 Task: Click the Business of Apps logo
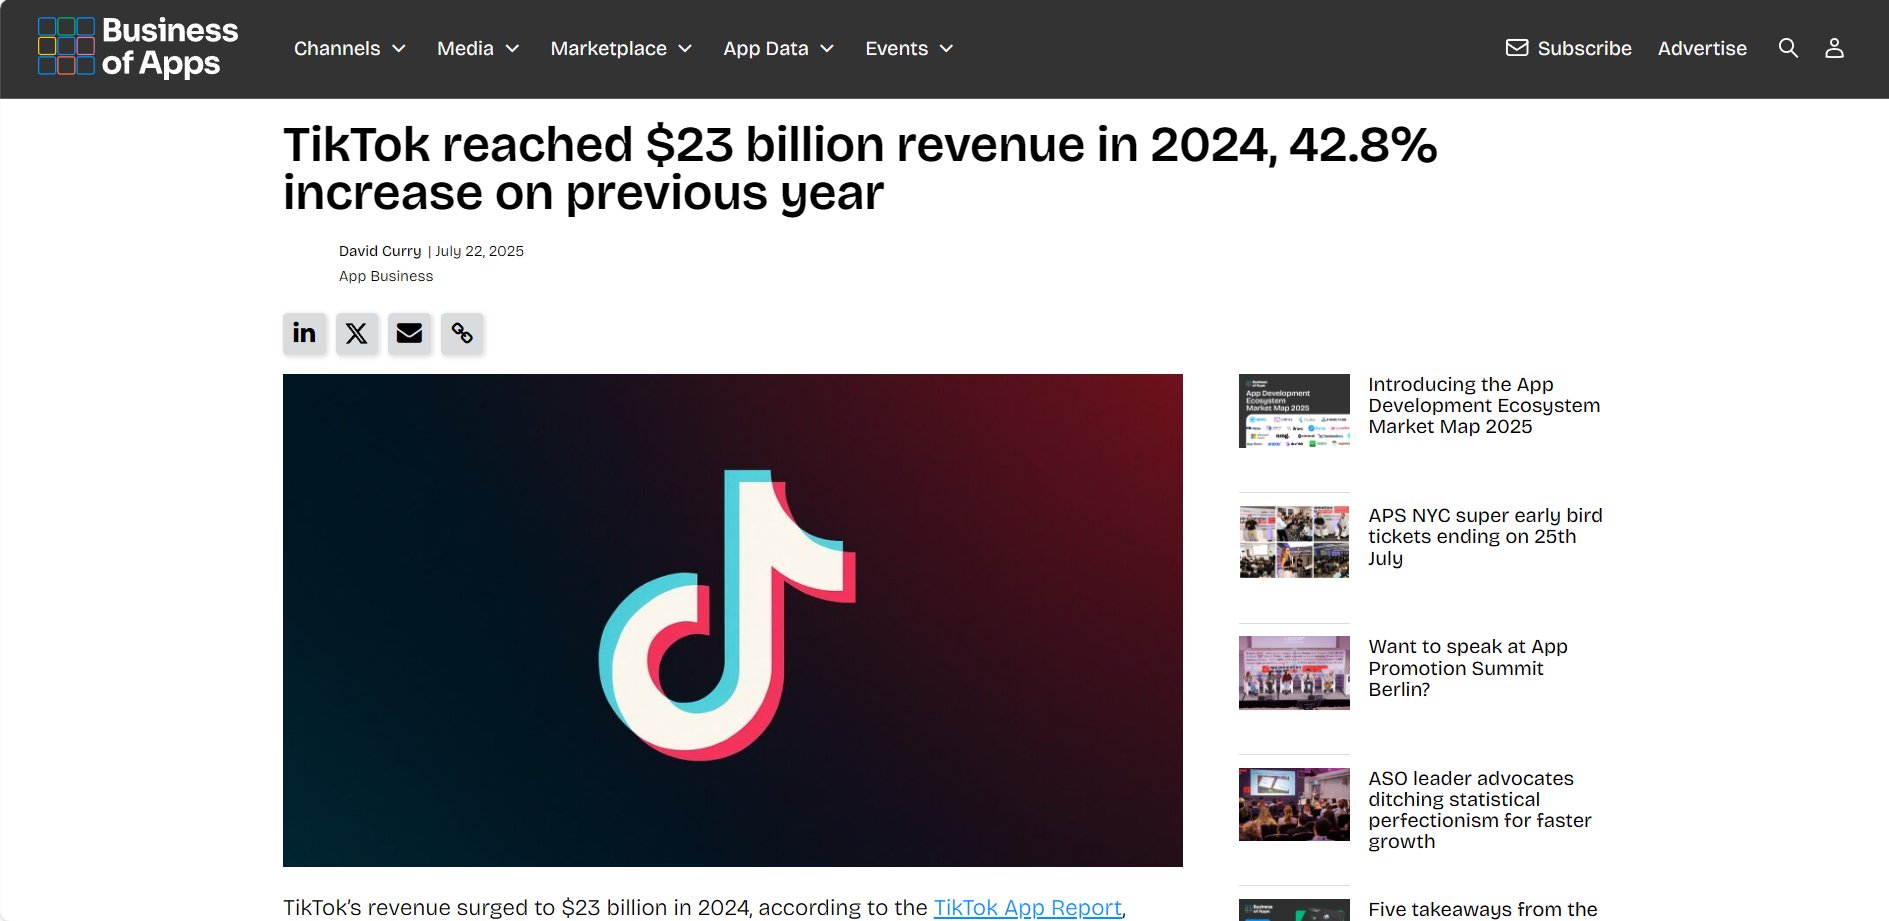(138, 47)
